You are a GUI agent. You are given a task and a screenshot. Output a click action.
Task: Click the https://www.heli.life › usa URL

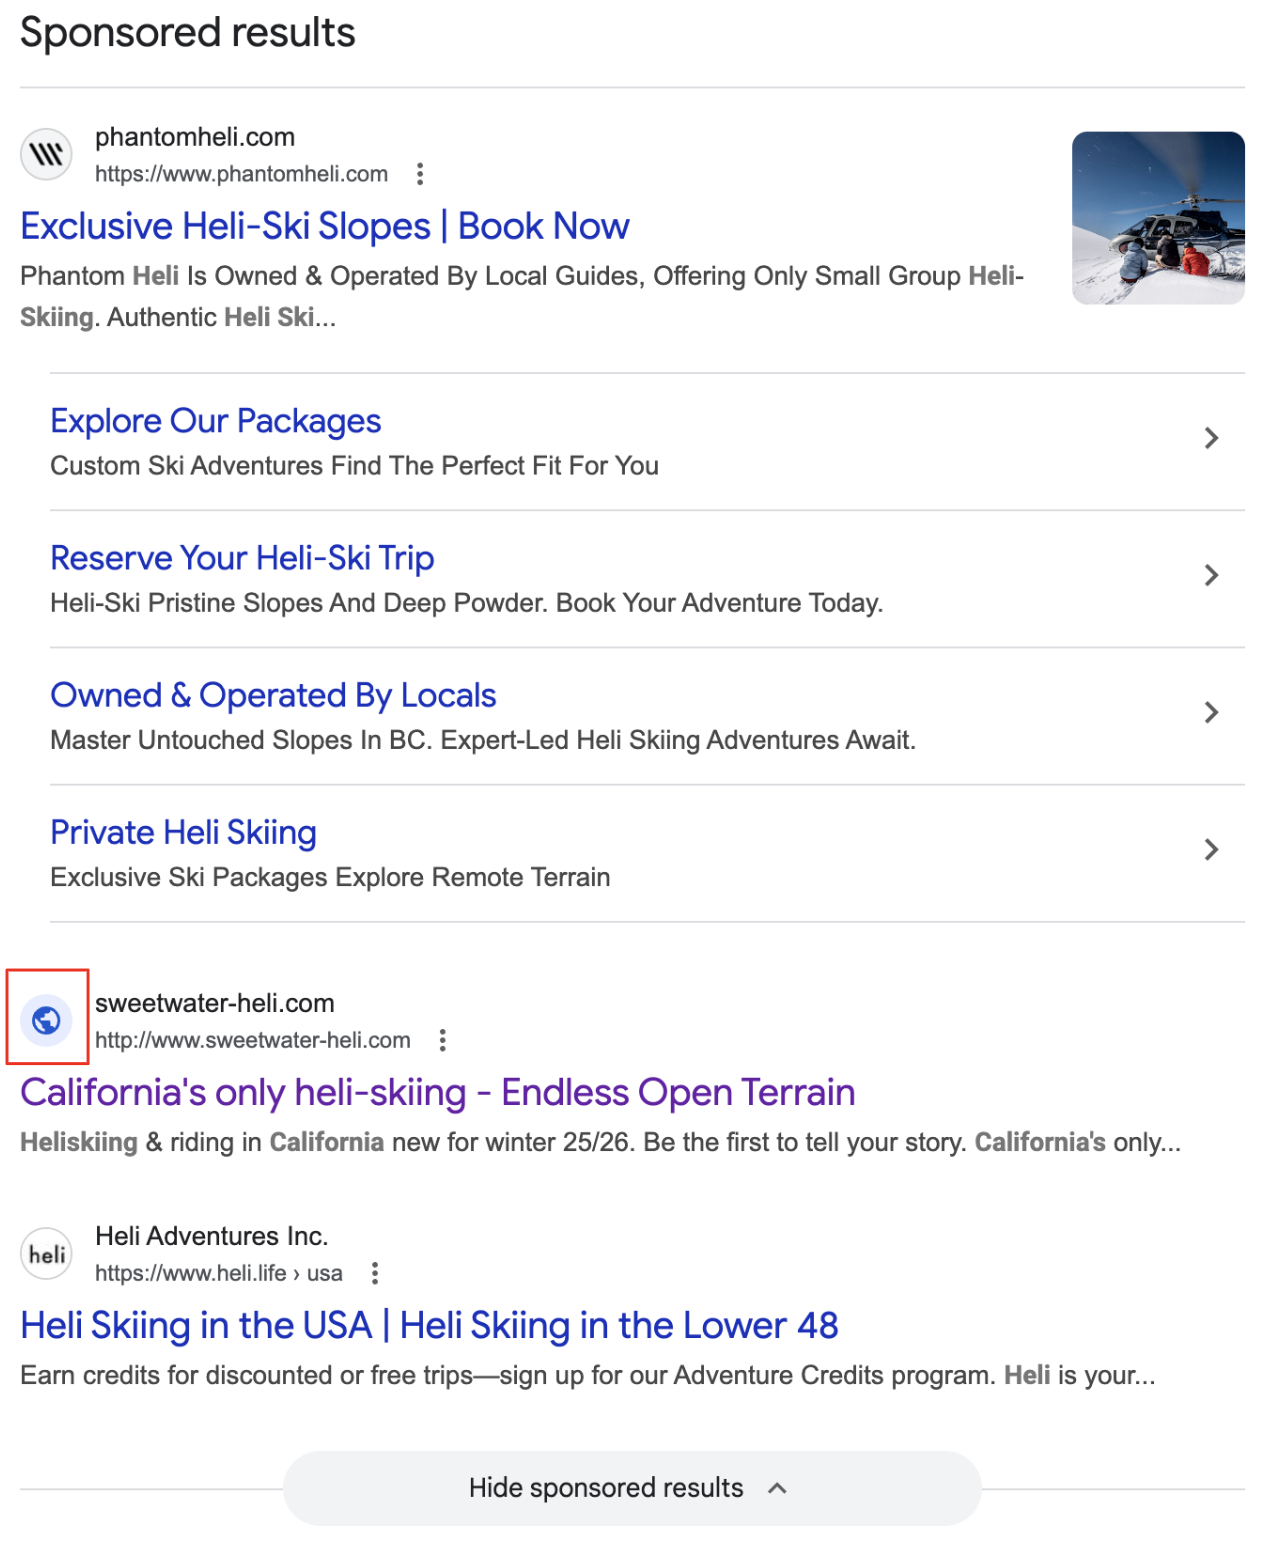pos(218,1273)
